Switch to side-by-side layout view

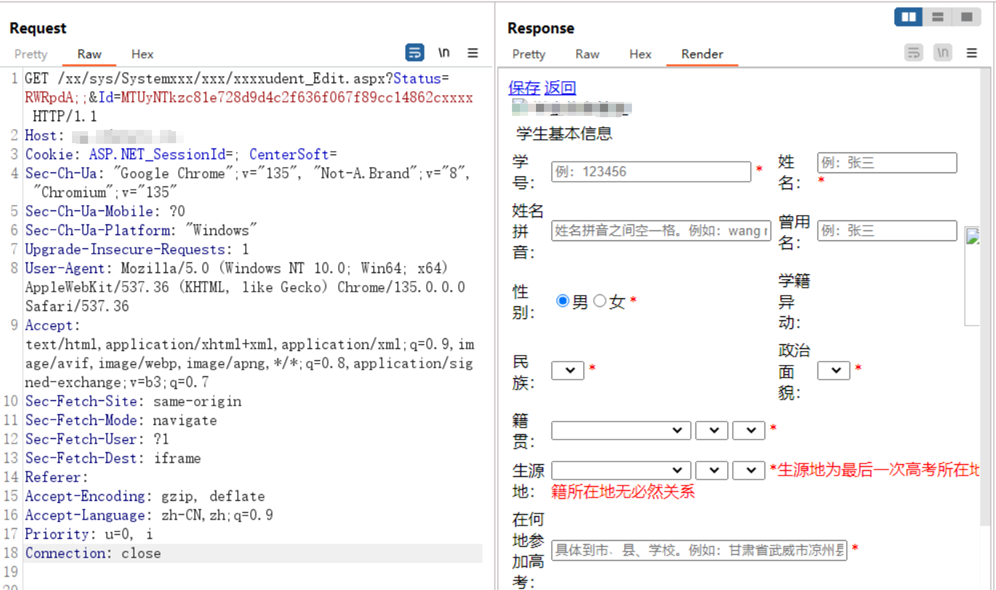coord(908,17)
